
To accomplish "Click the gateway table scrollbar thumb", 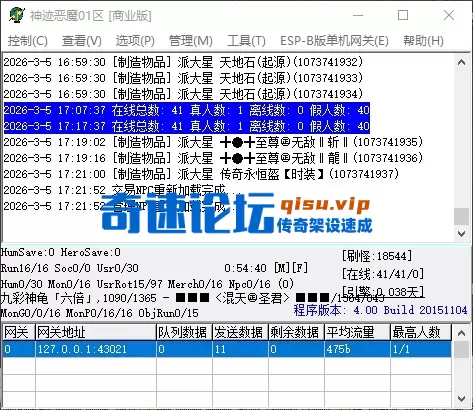I will (x=462, y=350).
